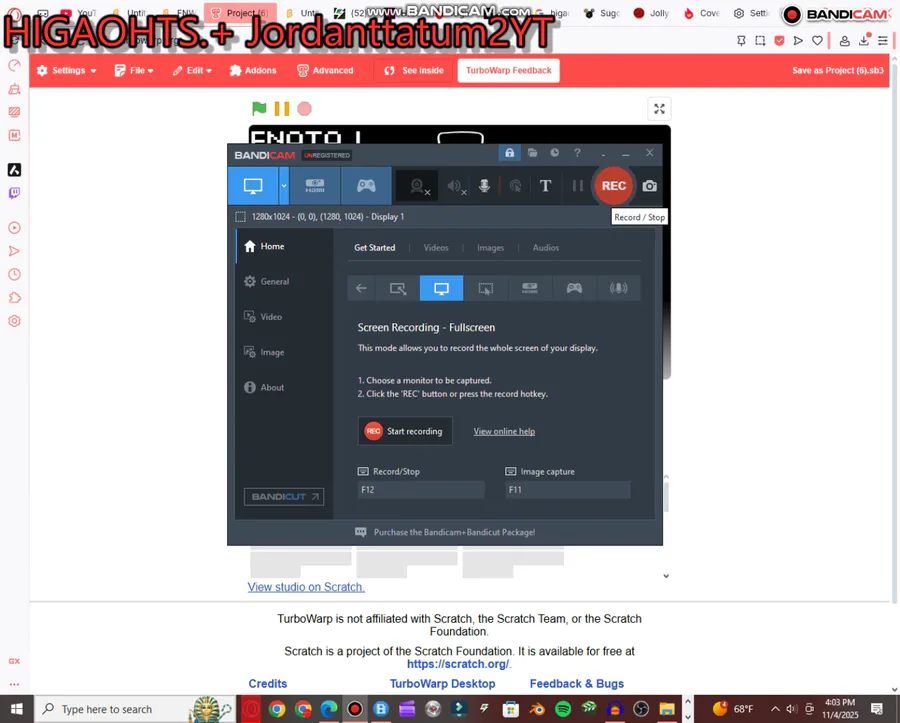Select the gamepad mode tile
This screenshot has width=900, height=723.
pyautogui.click(x=574, y=288)
